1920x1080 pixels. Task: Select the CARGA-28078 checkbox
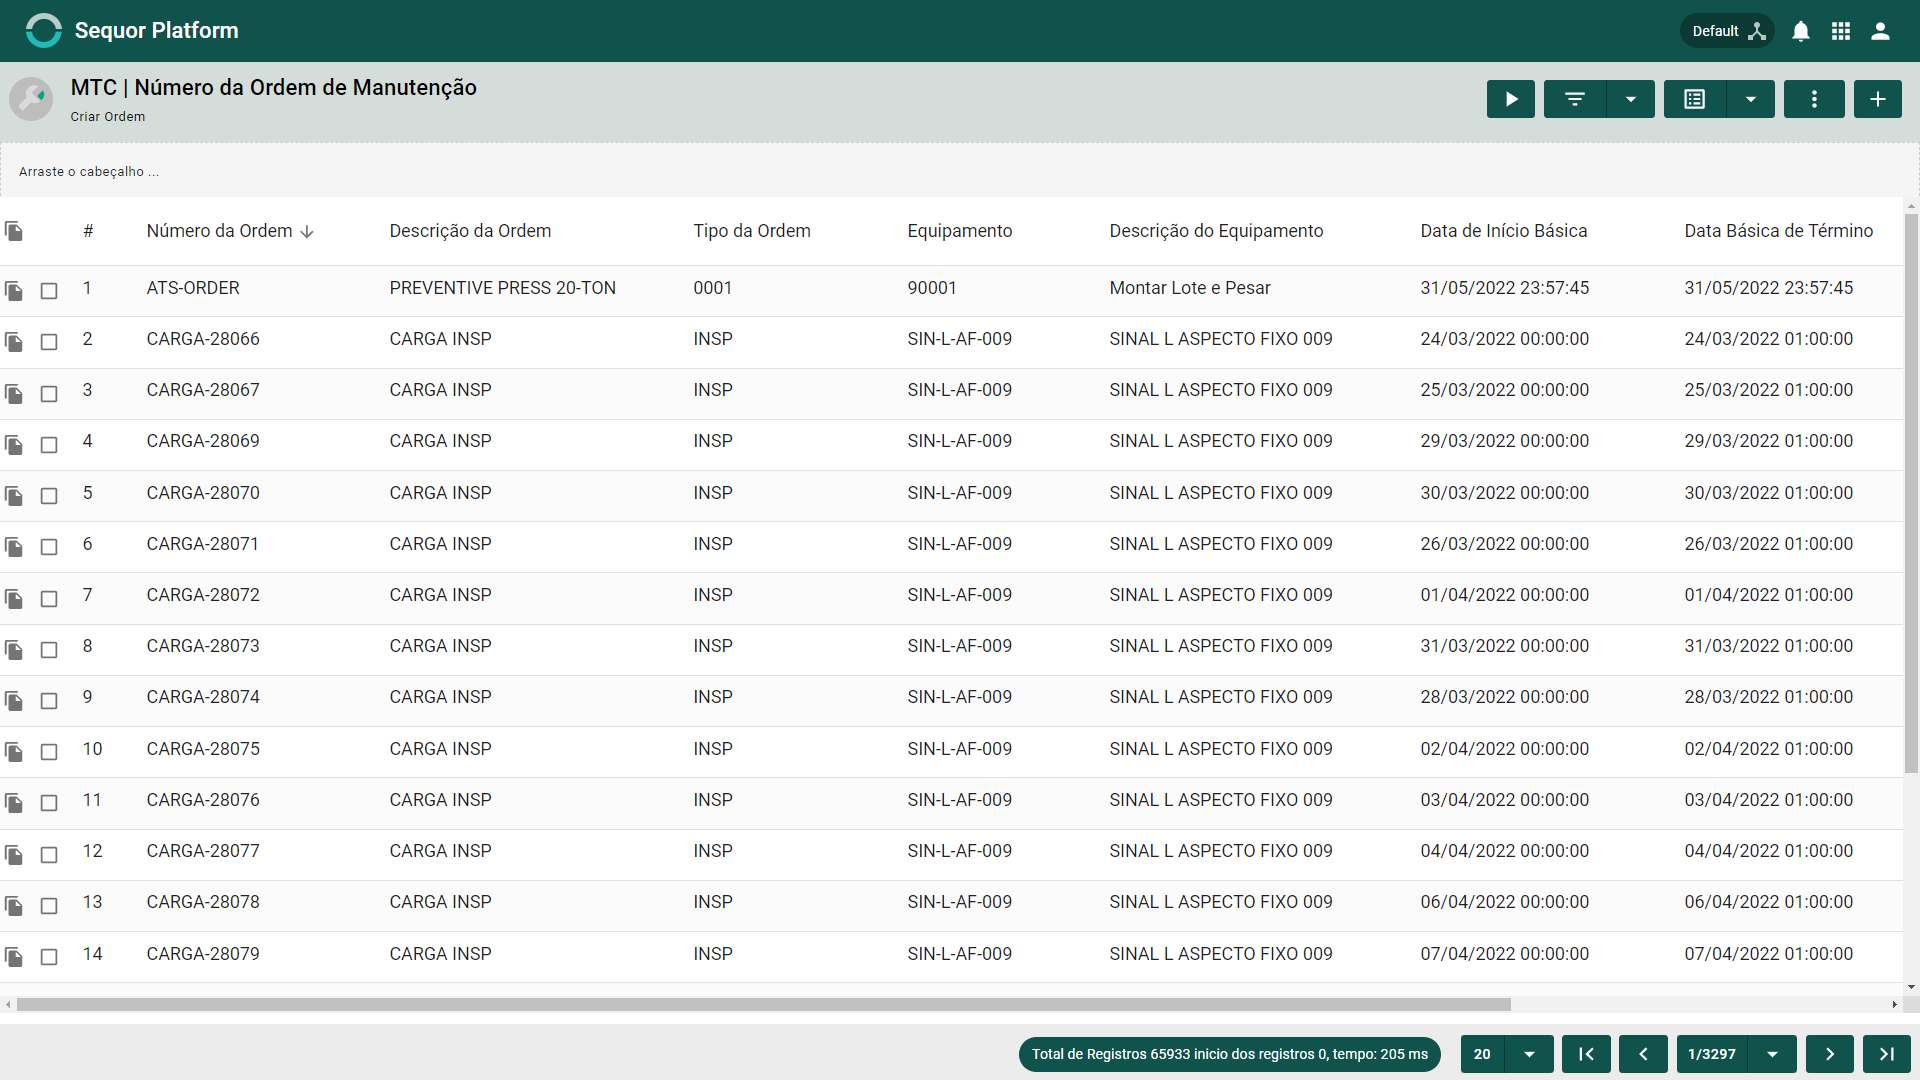(x=49, y=905)
